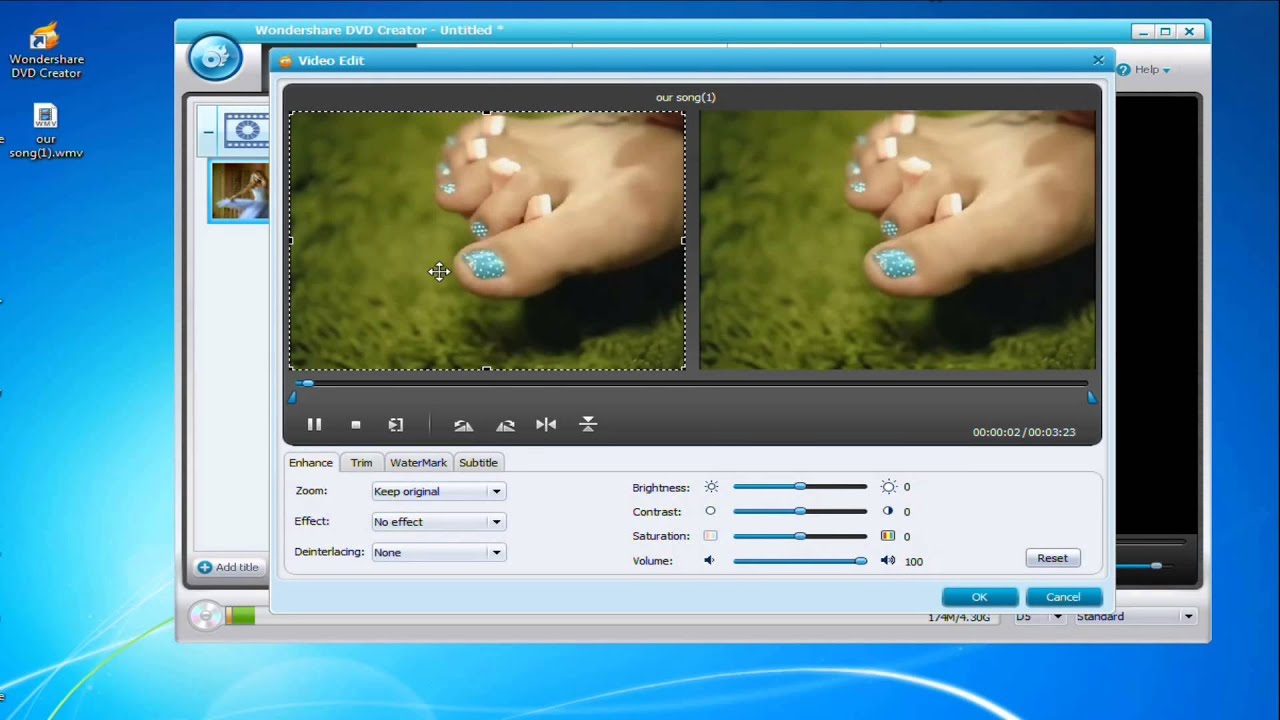1280x720 pixels.
Task: Open the WaterMark tab
Action: (418, 463)
